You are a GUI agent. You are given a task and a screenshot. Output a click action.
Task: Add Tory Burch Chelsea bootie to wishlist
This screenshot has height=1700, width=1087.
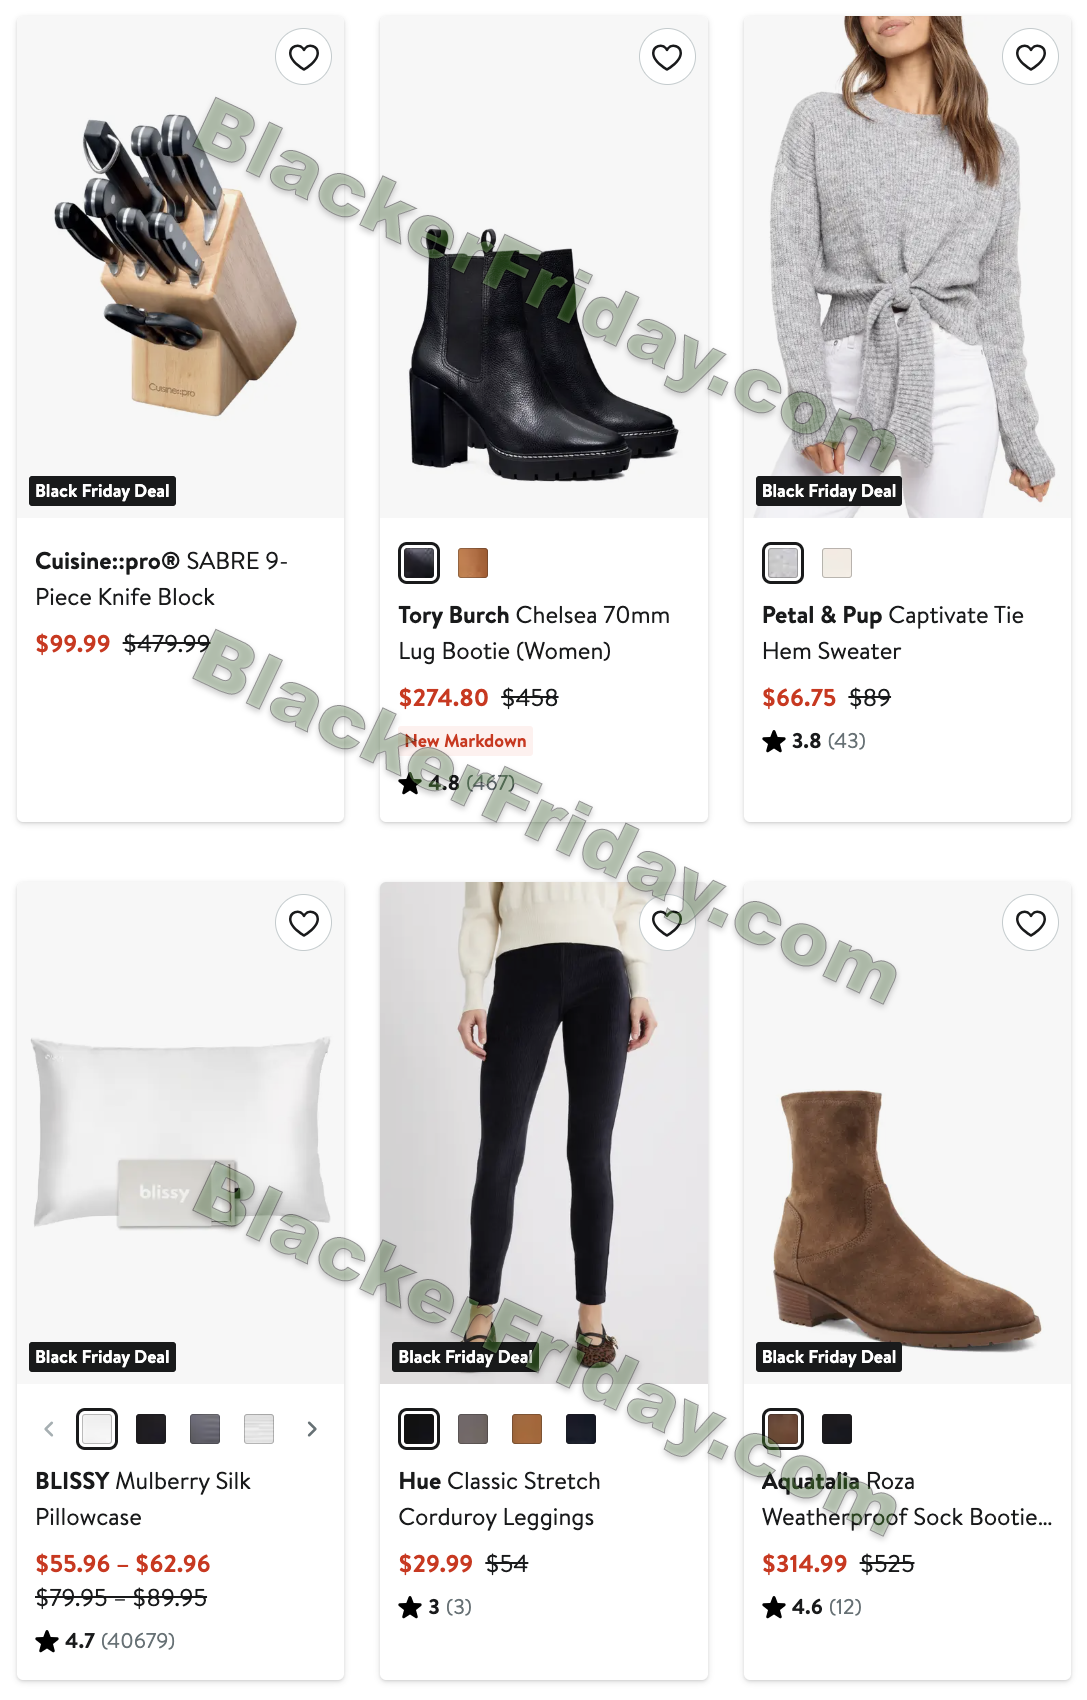[x=667, y=57]
